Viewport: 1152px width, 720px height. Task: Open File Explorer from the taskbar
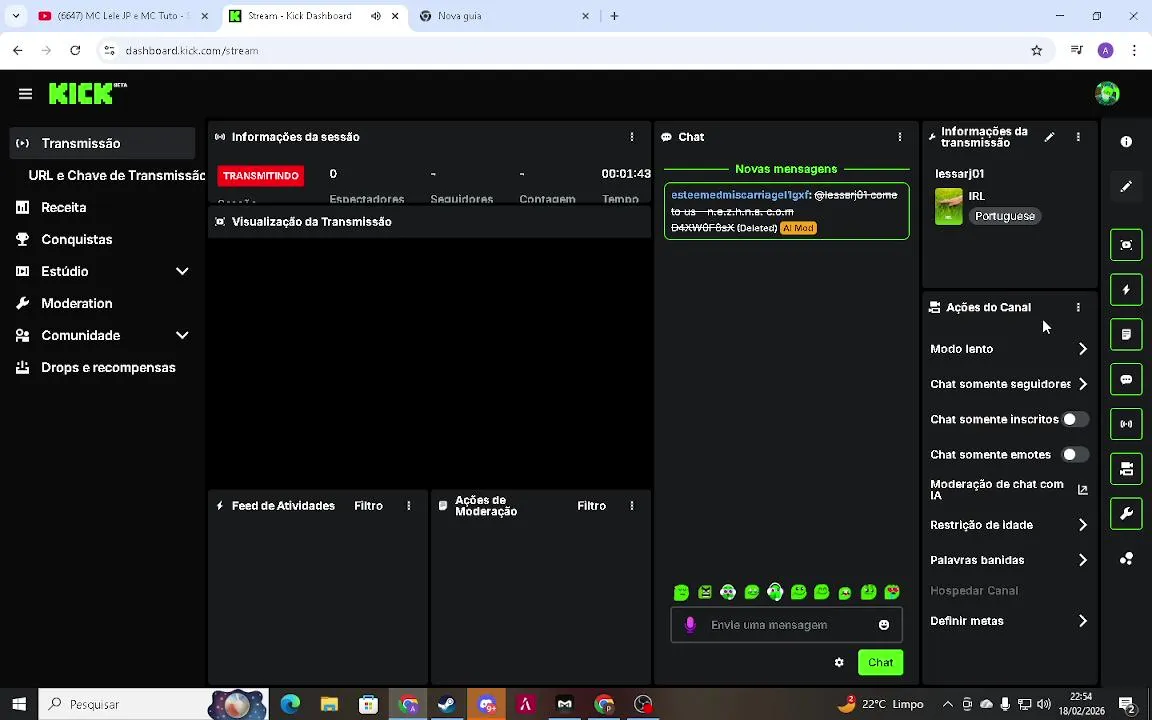pyautogui.click(x=329, y=704)
